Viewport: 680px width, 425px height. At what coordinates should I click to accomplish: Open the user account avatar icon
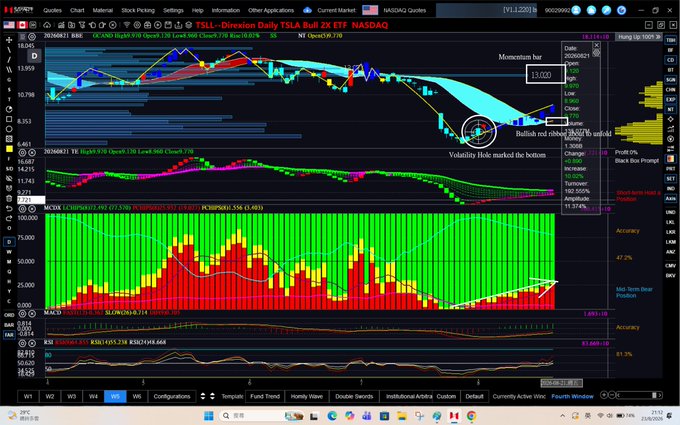[x=576, y=10]
